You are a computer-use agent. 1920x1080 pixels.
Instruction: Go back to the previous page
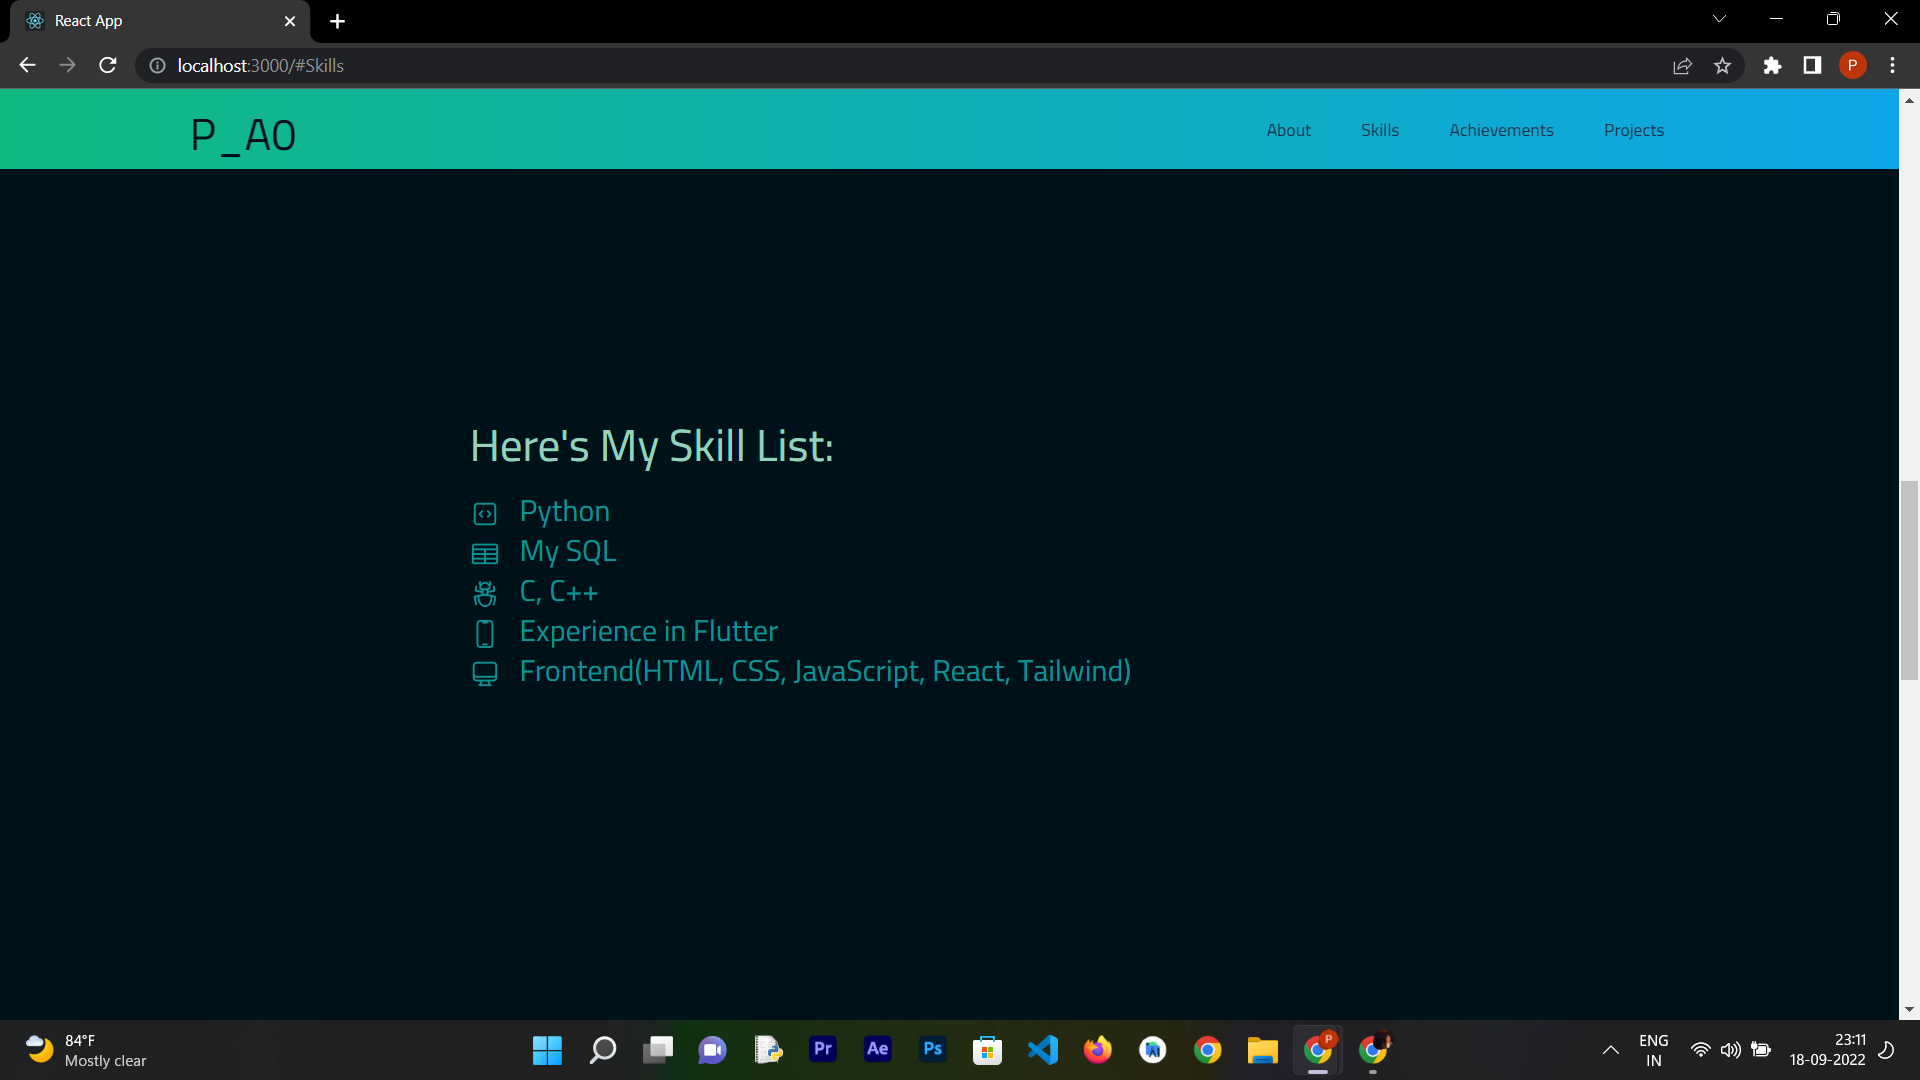click(27, 65)
